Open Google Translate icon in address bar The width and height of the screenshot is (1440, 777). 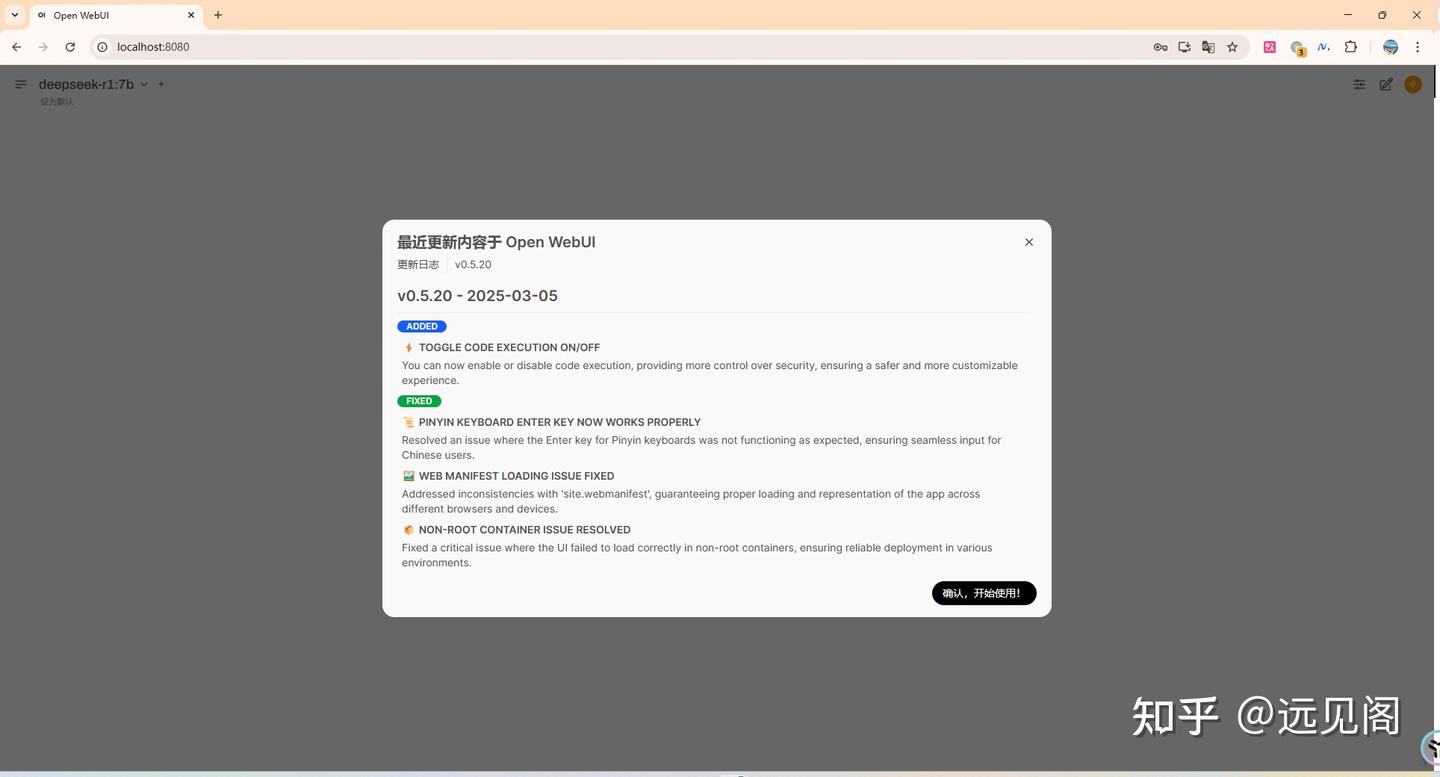pyautogui.click(x=1207, y=46)
